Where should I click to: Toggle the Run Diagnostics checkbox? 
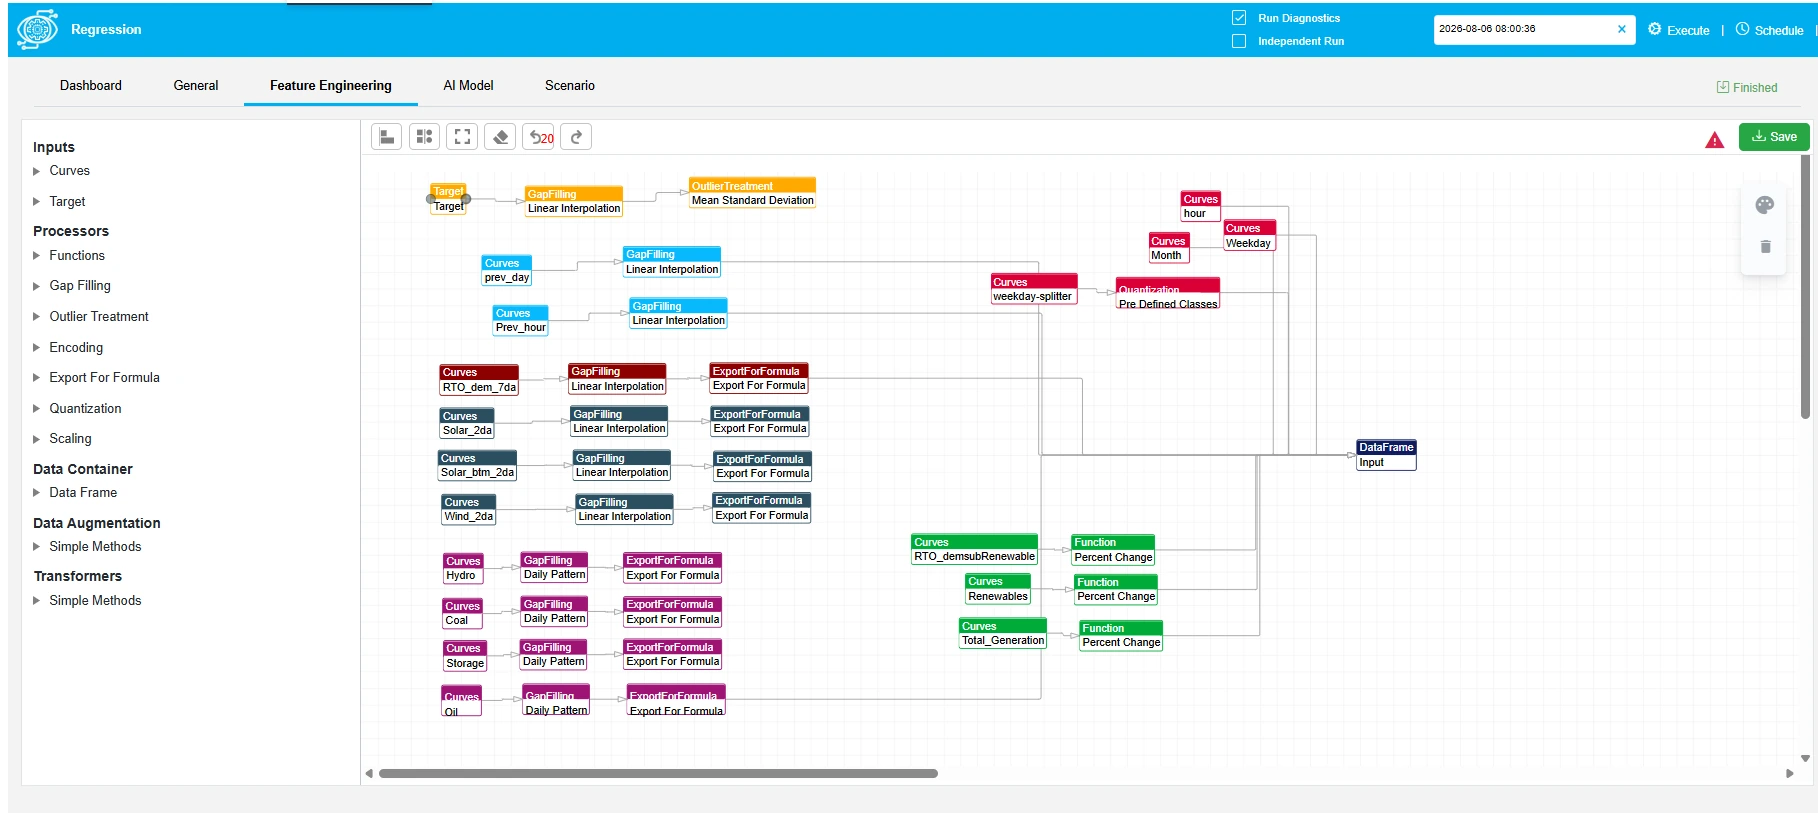click(1239, 18)
